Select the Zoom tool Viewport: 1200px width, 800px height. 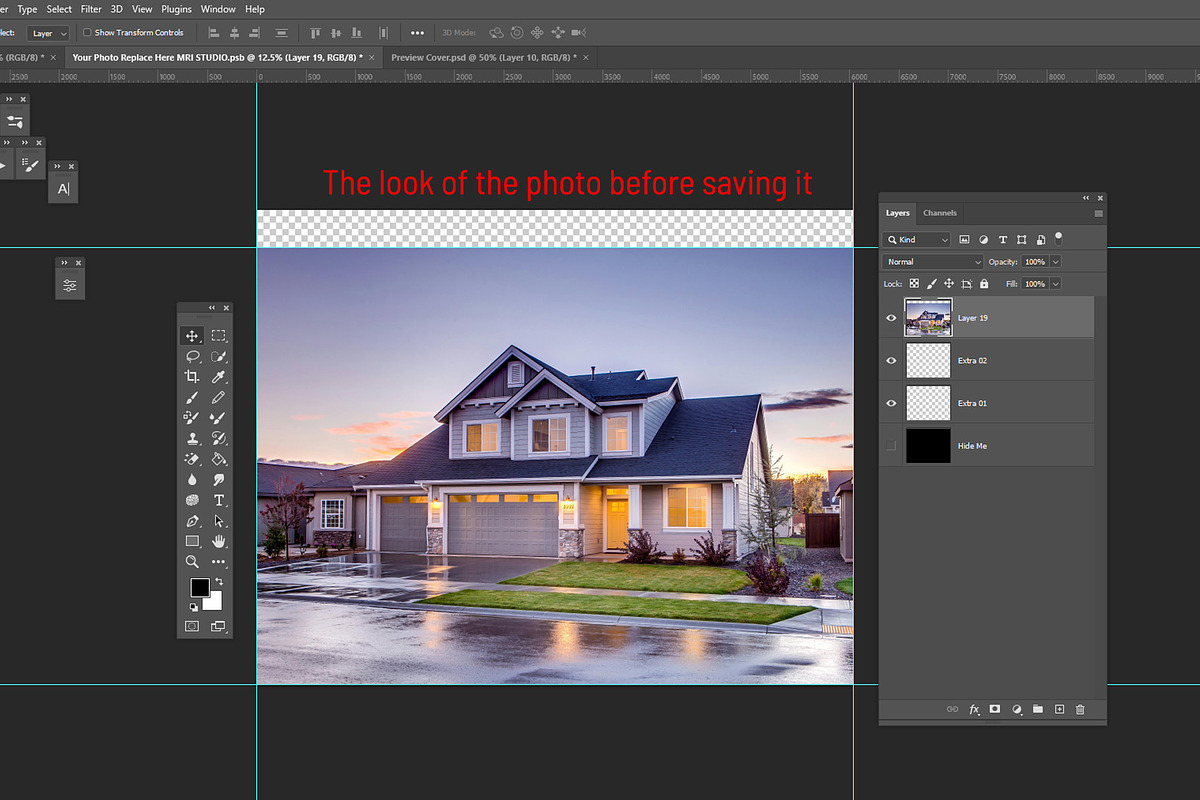pos(192,562)
